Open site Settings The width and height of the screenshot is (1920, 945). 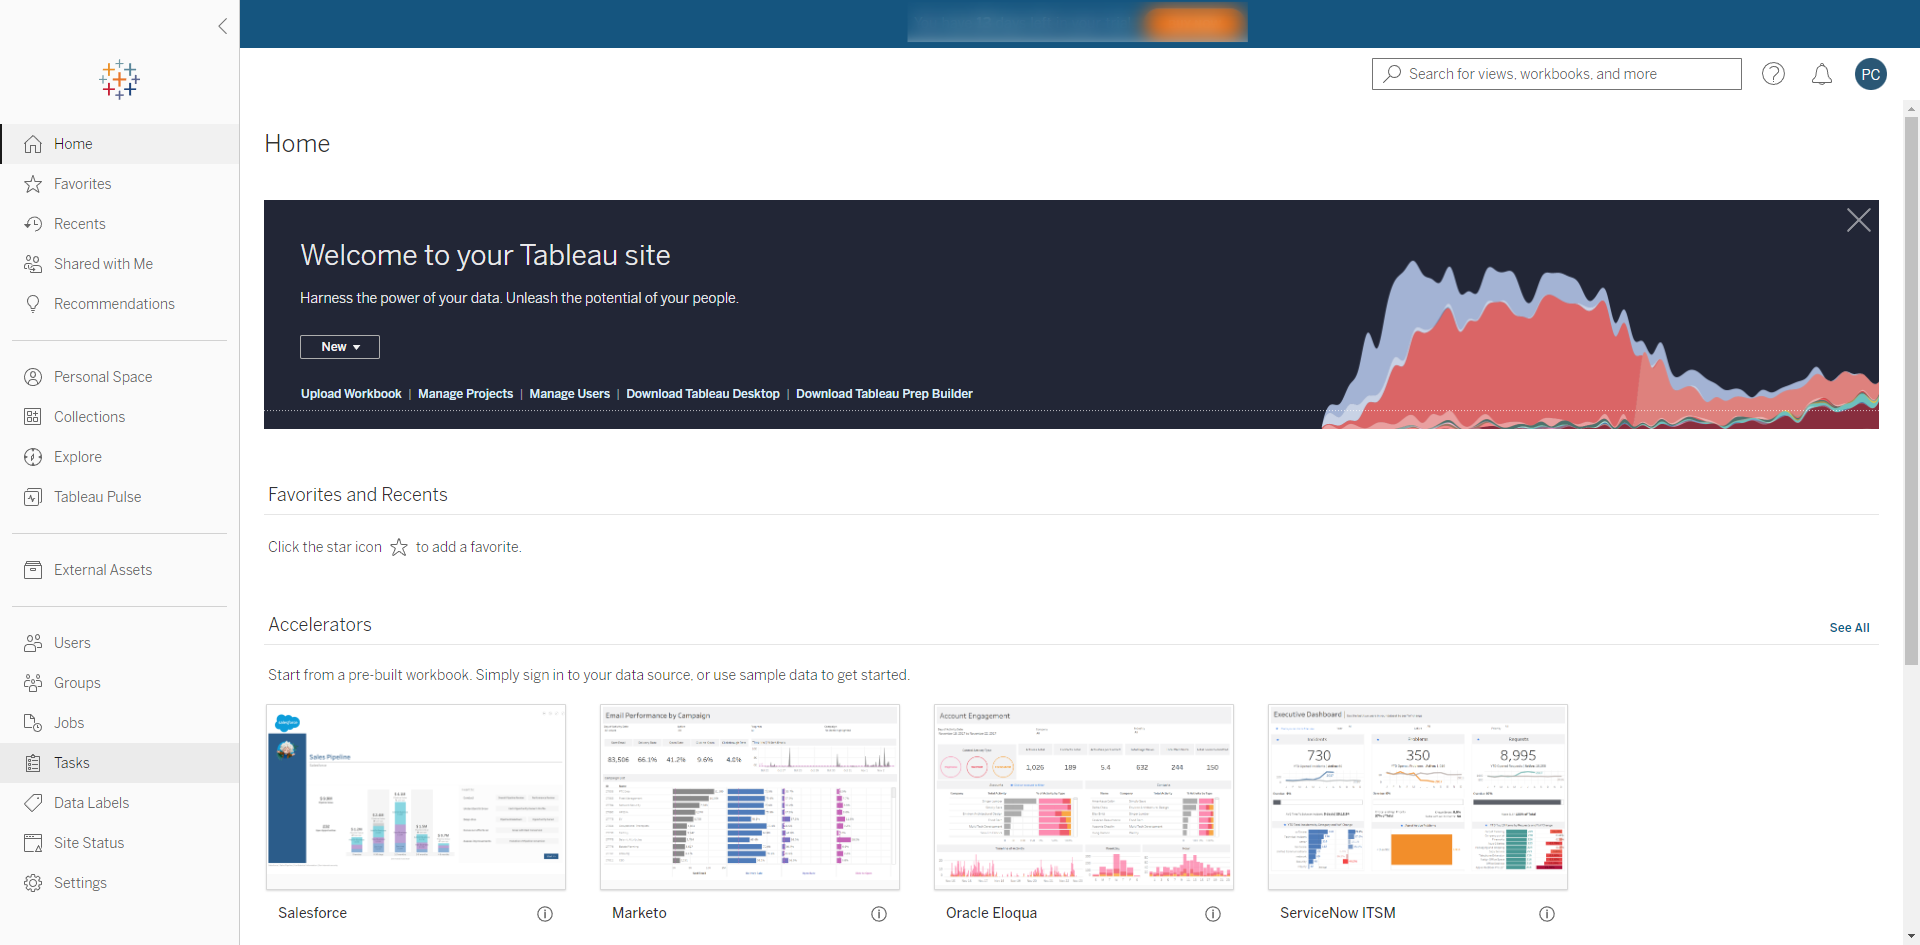[120, 883]
